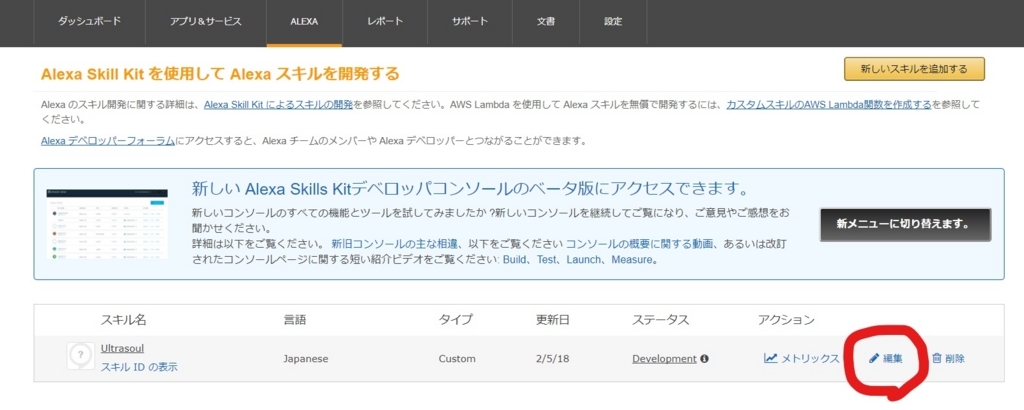Open the レポート tab

click(x=385, y=22)
